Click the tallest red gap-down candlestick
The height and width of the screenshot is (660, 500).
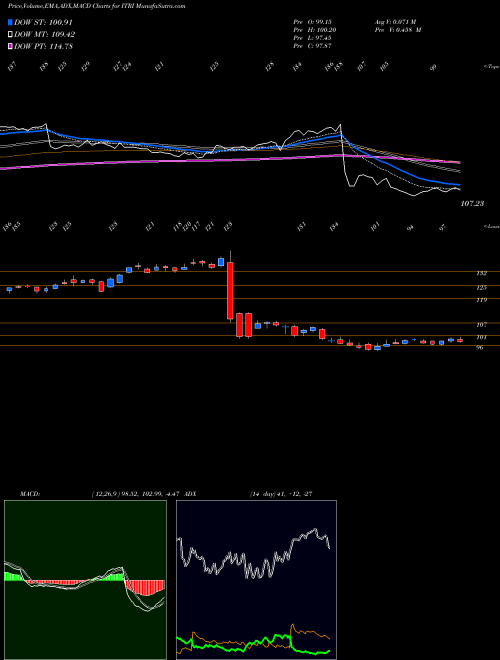[x=230, y=290]
